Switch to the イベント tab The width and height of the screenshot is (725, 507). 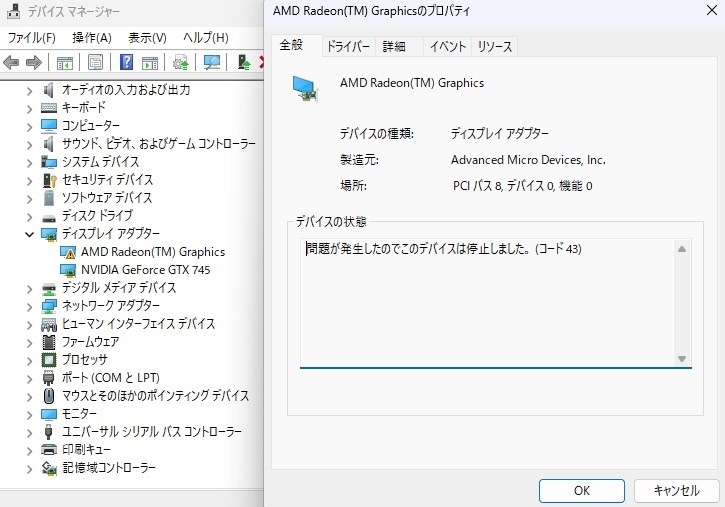[x=448, y=47]
